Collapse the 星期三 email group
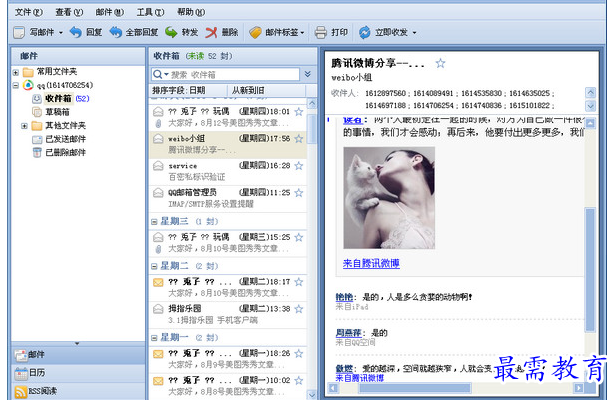 tap(154, 222)
